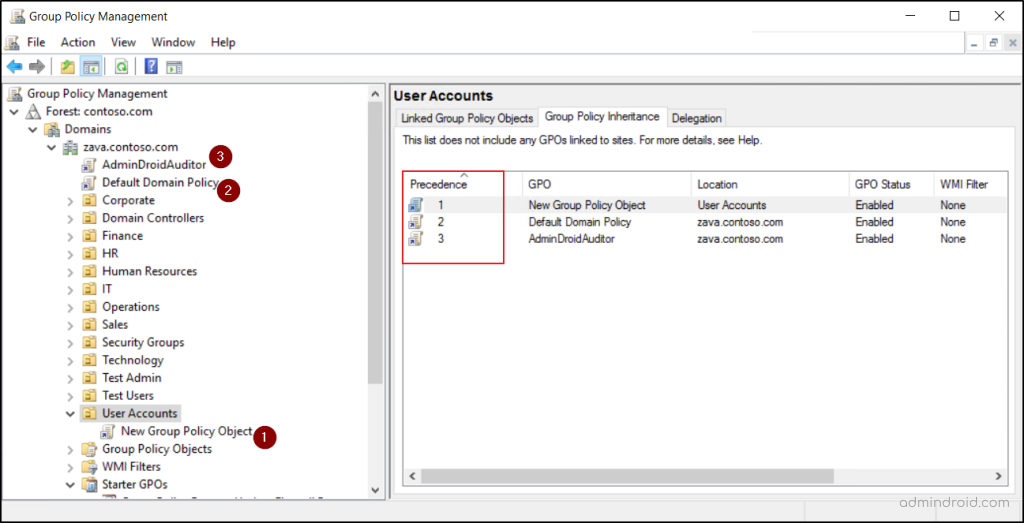Image resolution: width=1024 pixels, height=523 pixels.
Task: Open the Help menu
Action: (223, 42)
